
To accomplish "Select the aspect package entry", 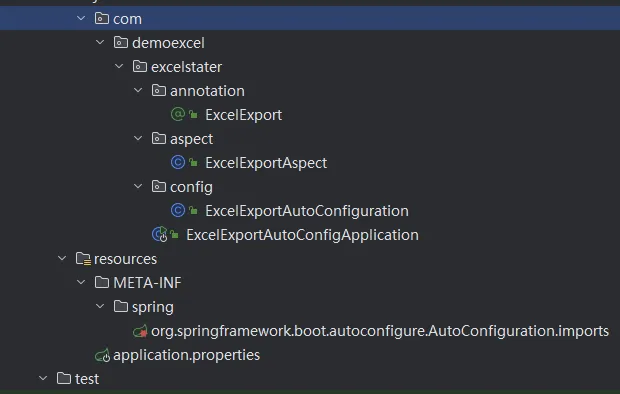I will click(x=191, y=139).
